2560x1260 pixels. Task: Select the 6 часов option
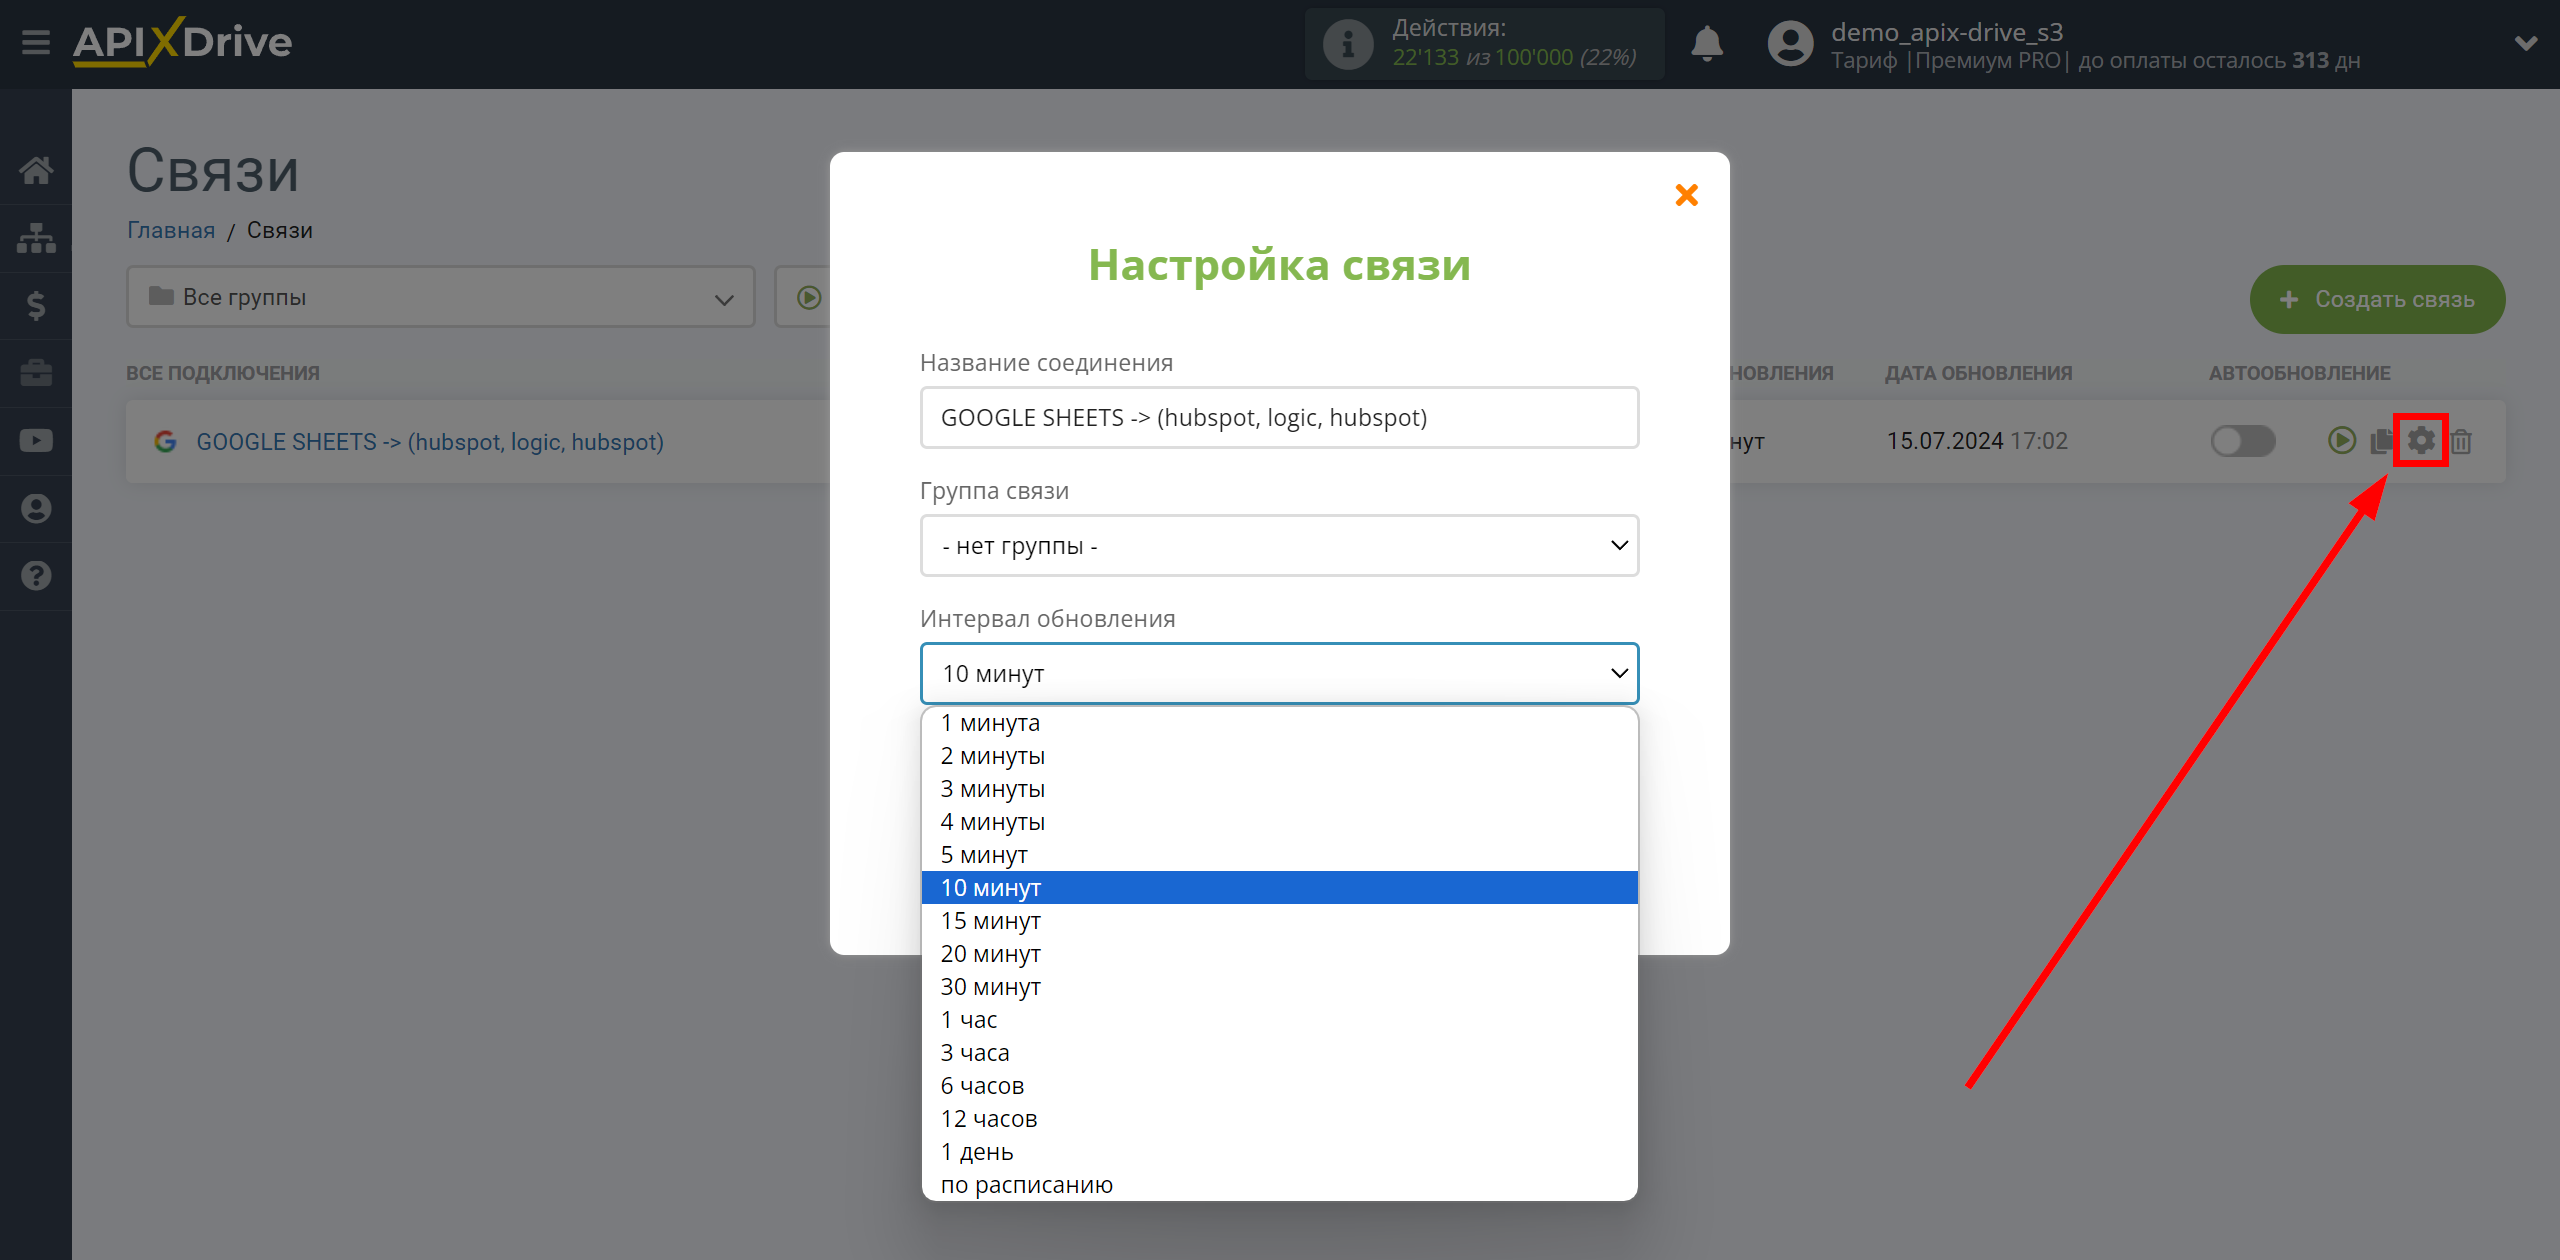click(x=1279, y=1086)
